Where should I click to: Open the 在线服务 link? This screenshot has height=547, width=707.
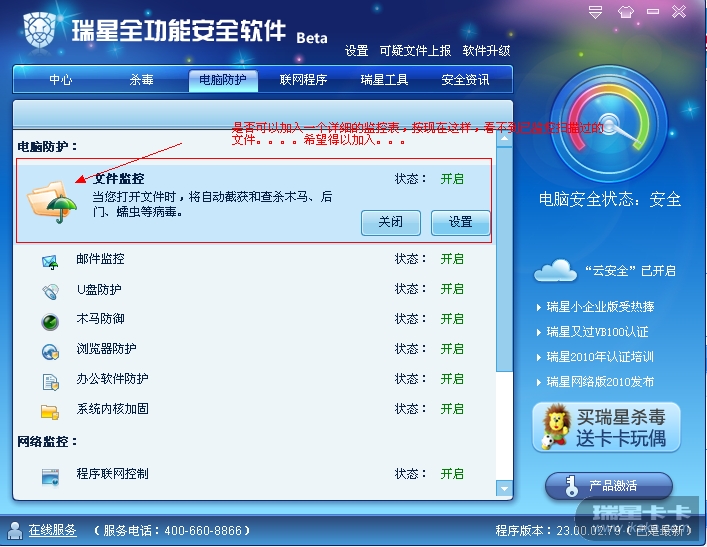53,530
